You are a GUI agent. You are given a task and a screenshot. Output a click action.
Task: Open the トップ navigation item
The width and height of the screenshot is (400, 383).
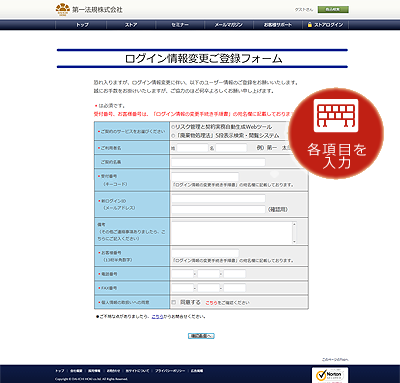click(82, 25)
